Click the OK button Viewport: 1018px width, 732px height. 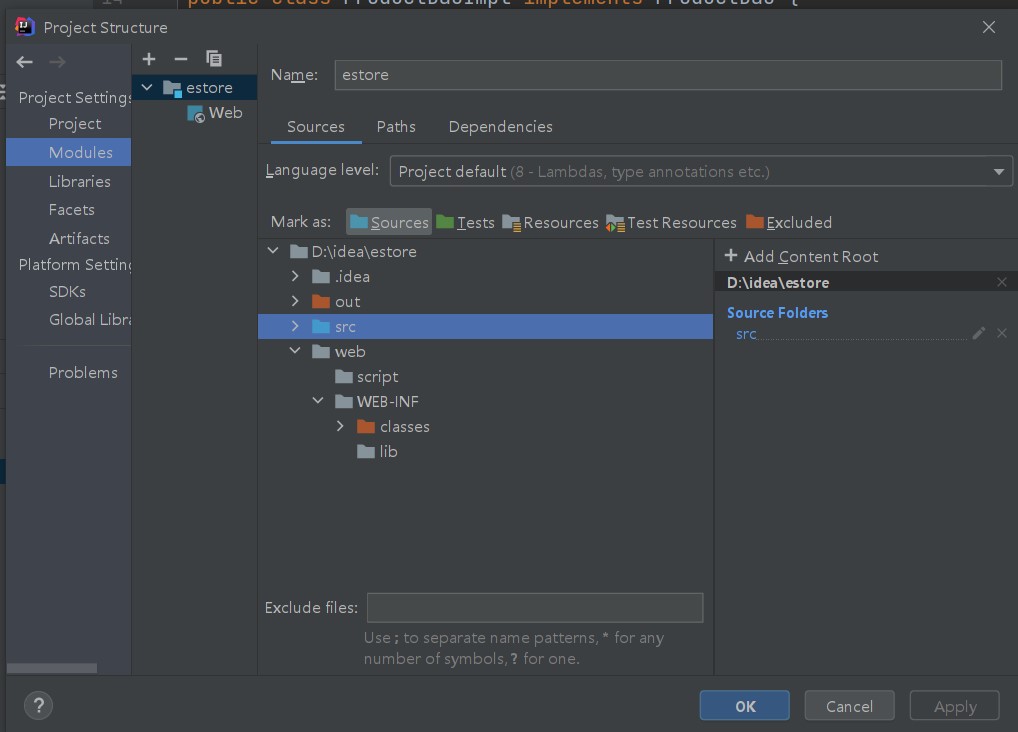coord(745,706)
